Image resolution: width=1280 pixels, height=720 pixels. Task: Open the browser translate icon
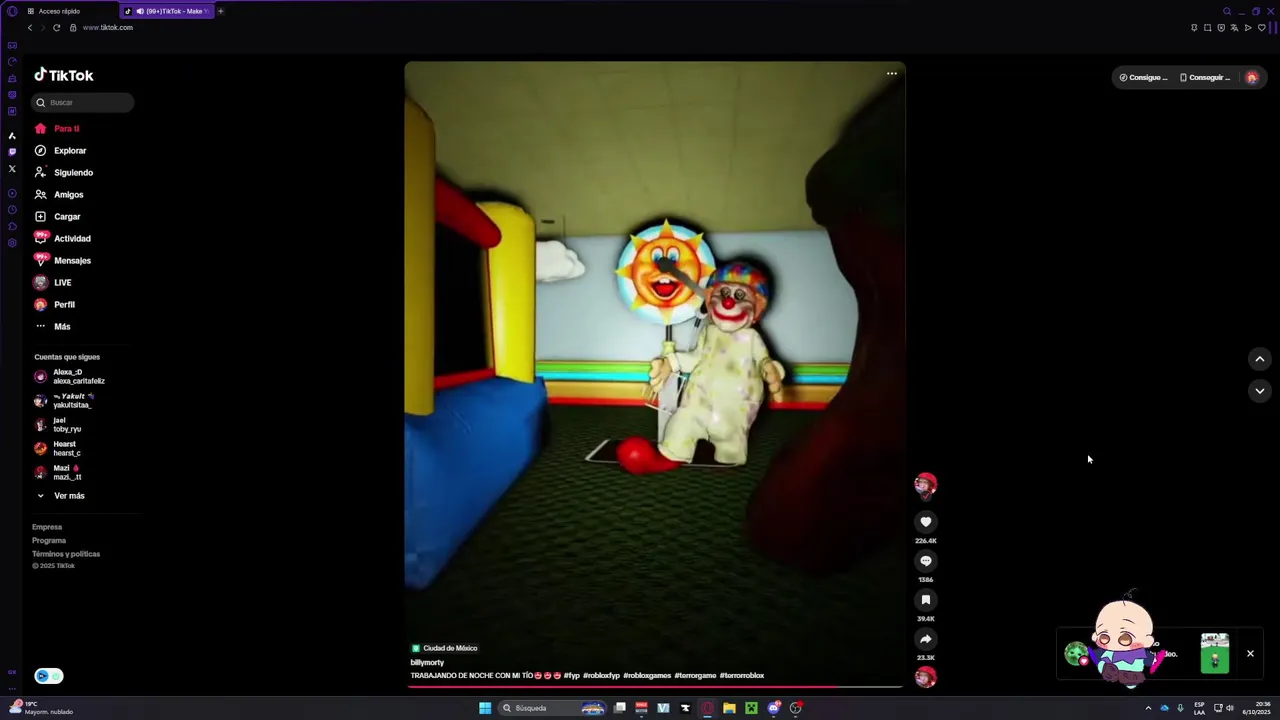point(1234,28)
